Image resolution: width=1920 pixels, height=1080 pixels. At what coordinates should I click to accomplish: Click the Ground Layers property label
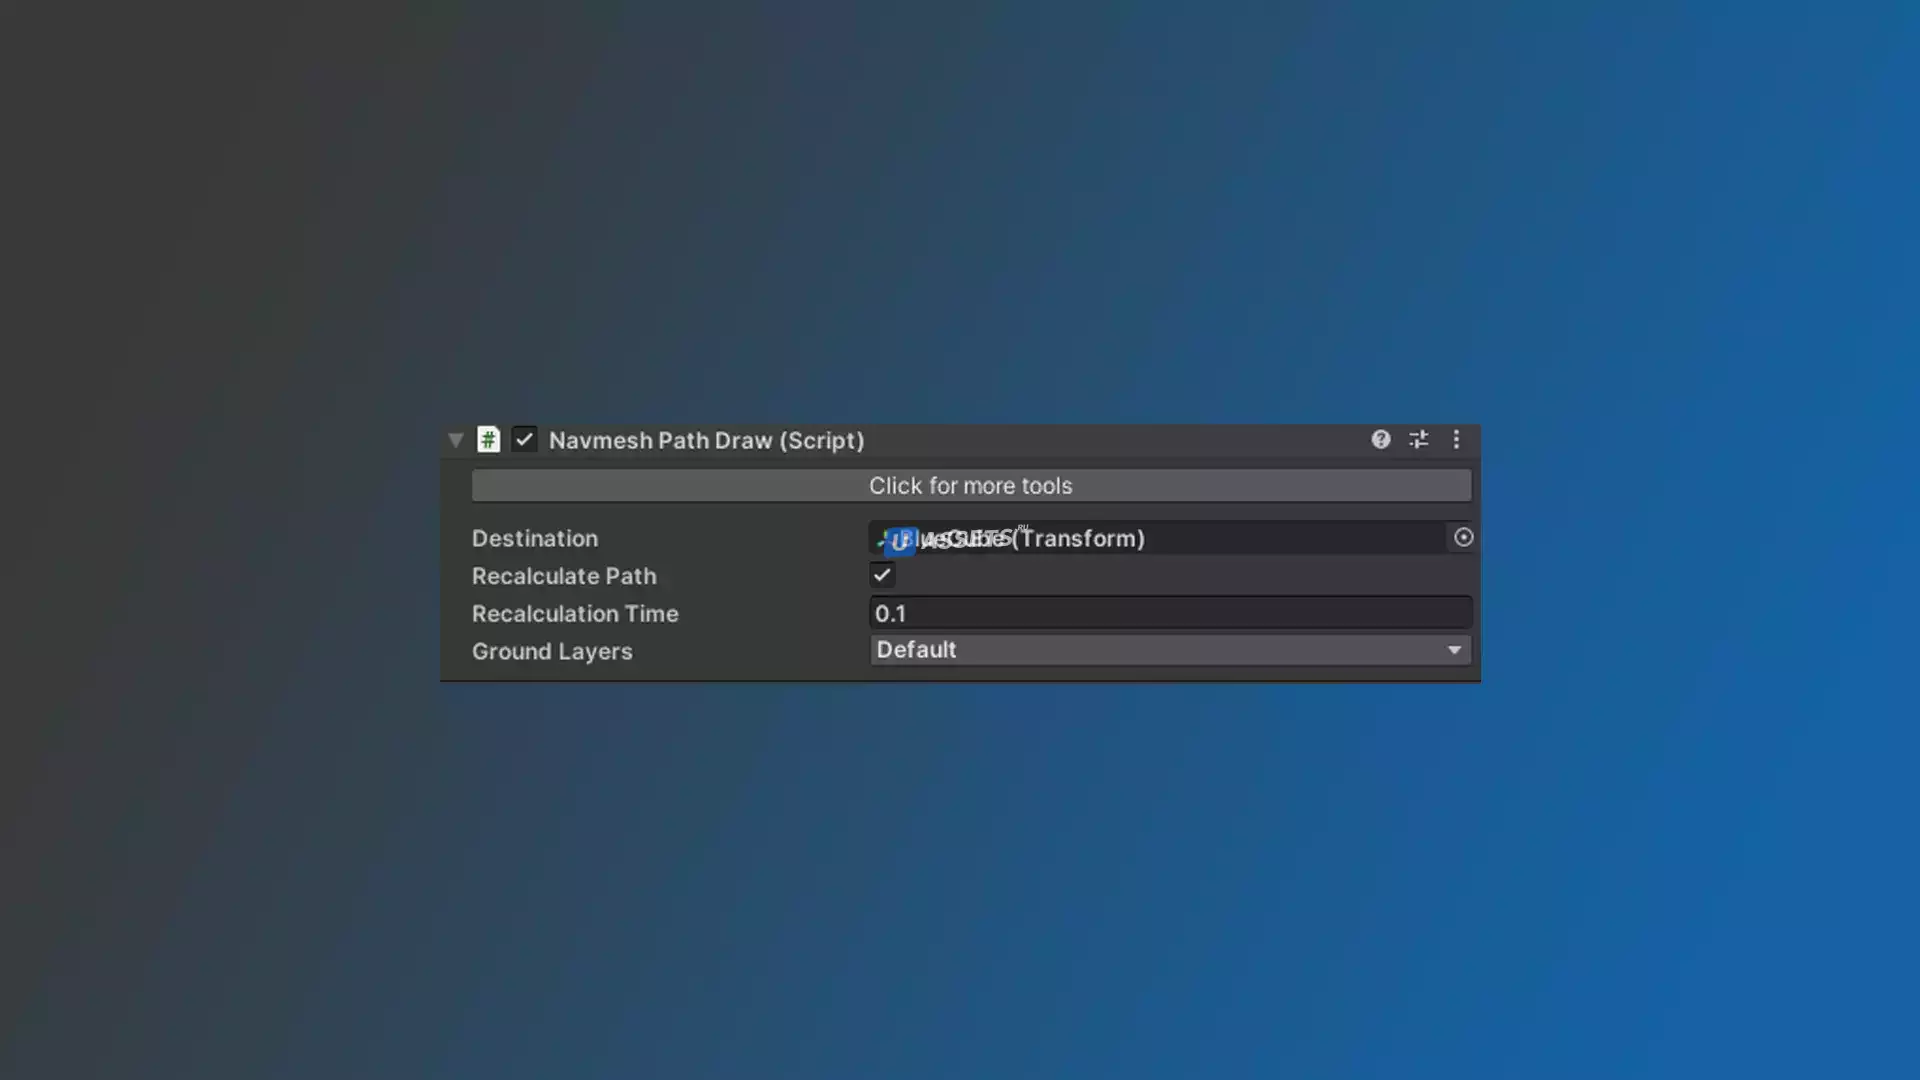[552, 652]
